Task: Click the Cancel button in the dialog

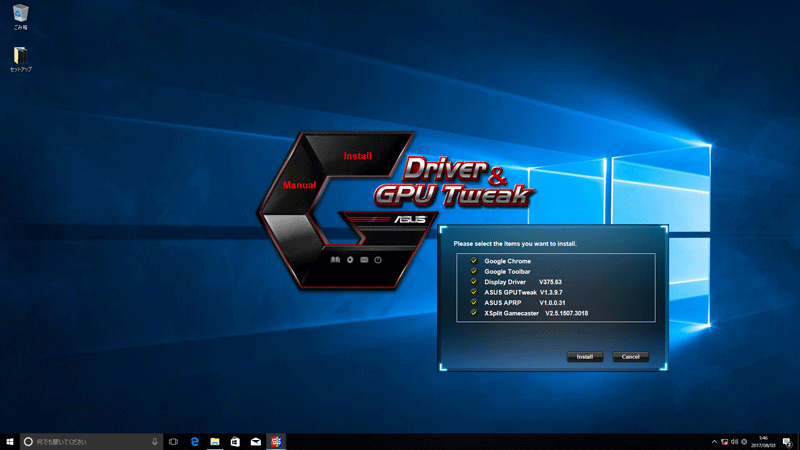Action: coord(631,357)
